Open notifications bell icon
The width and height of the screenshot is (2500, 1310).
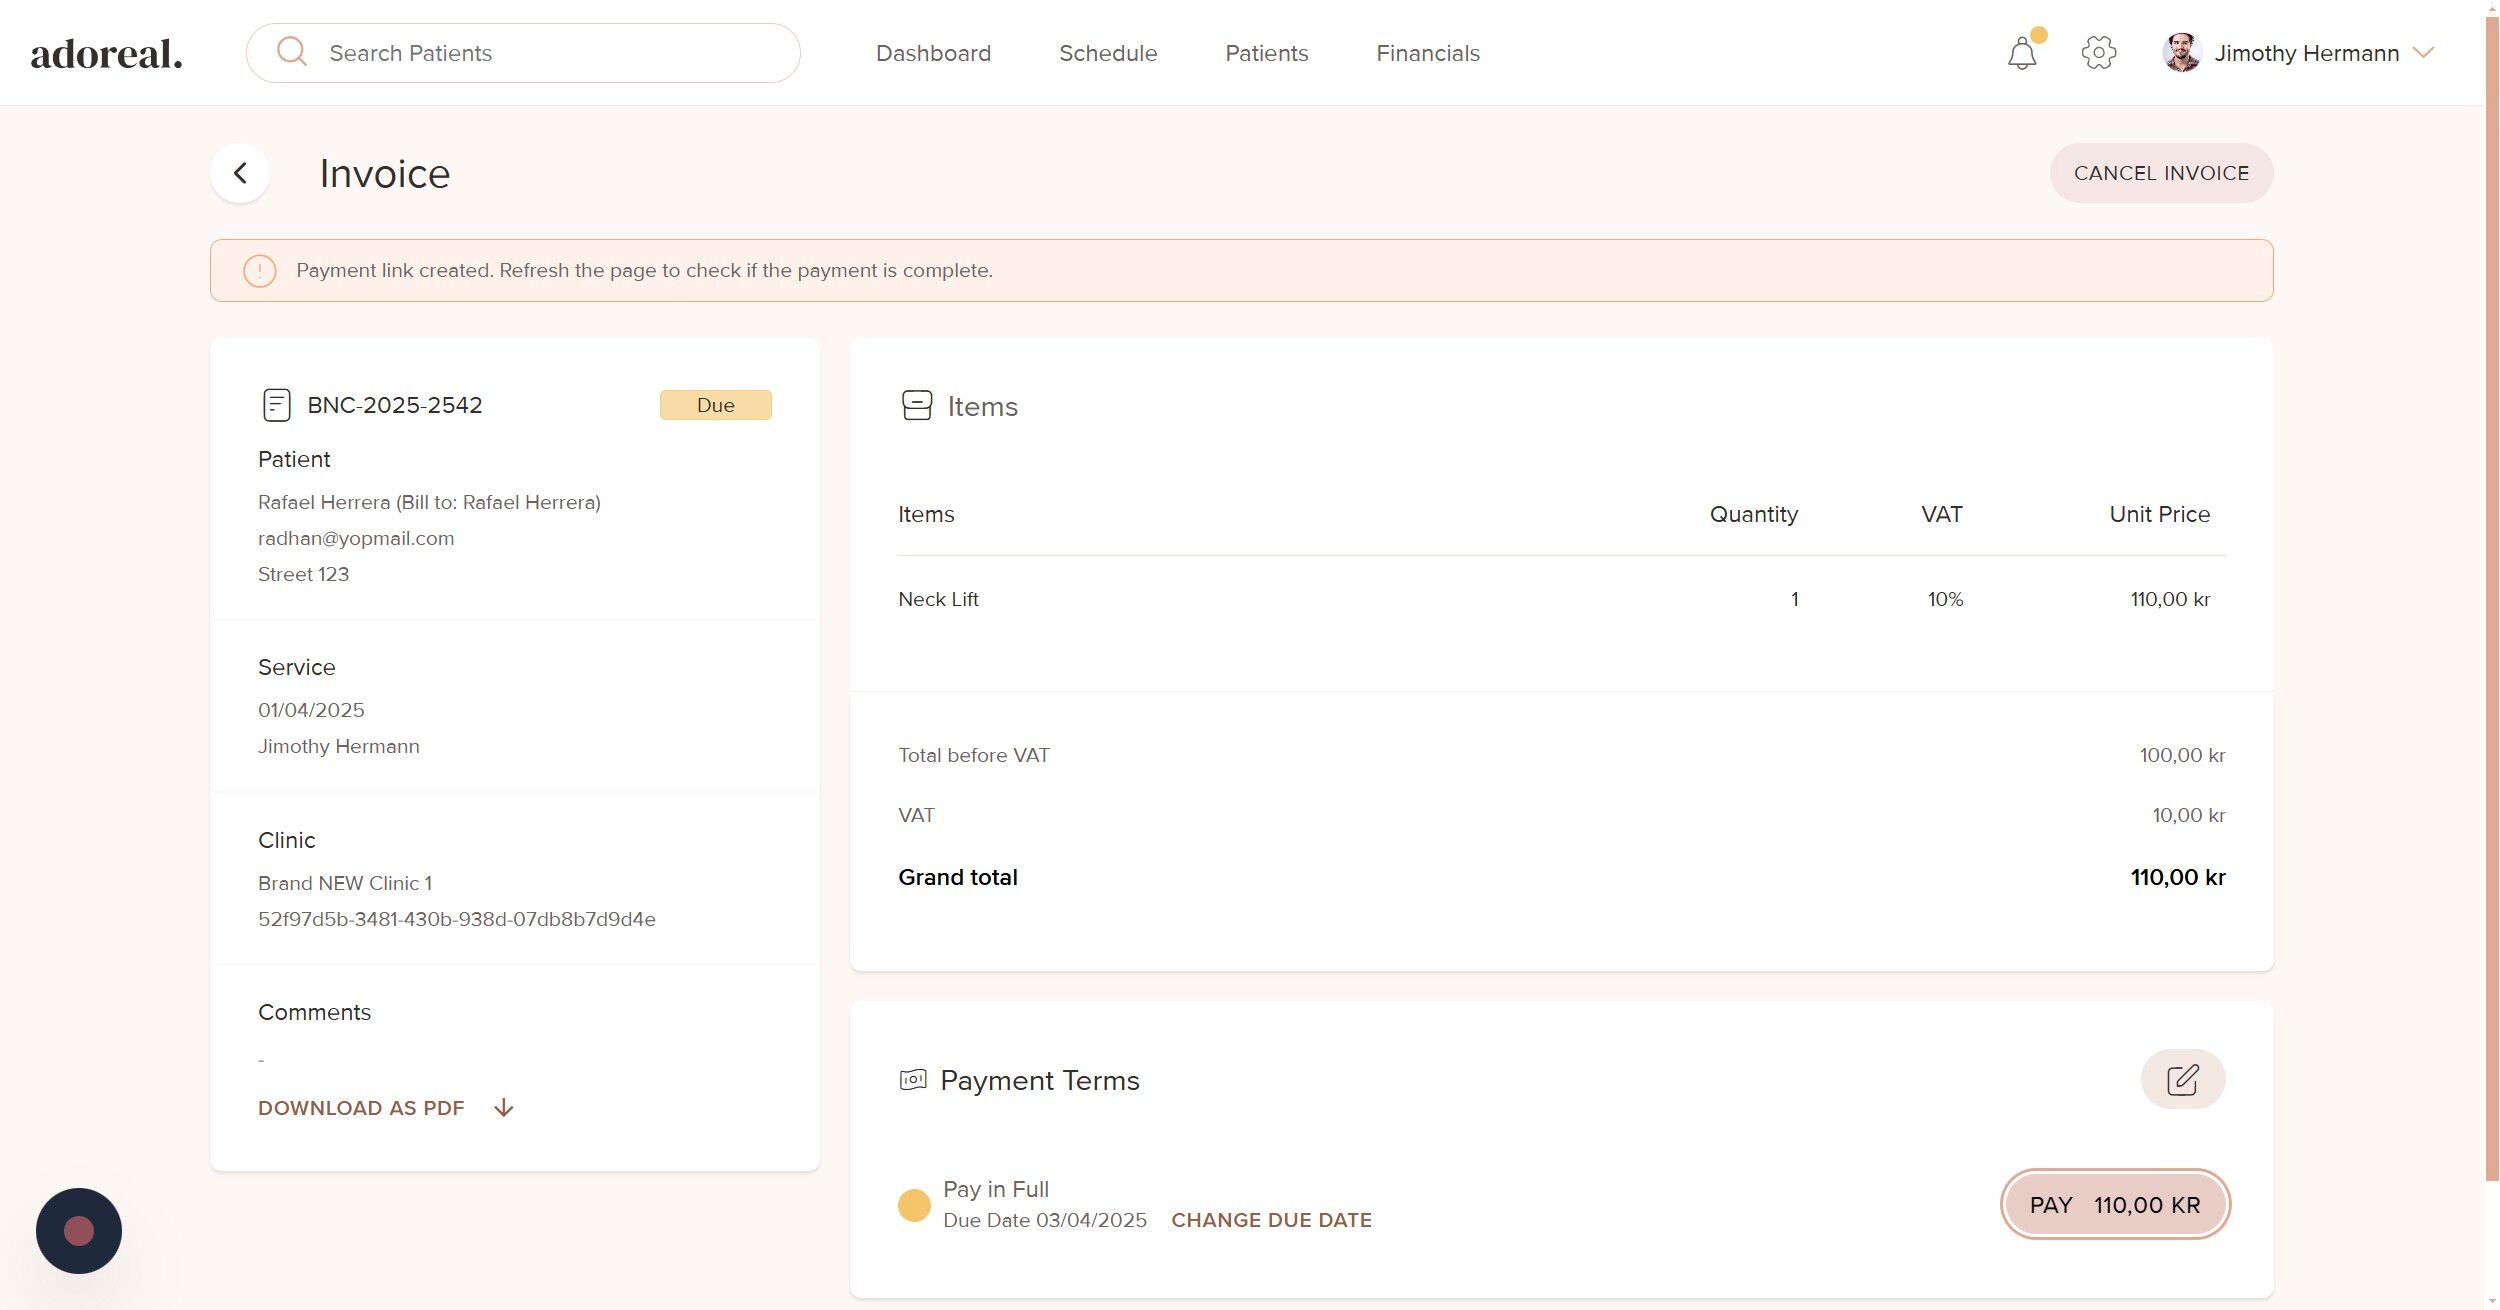pos(2021,53)
